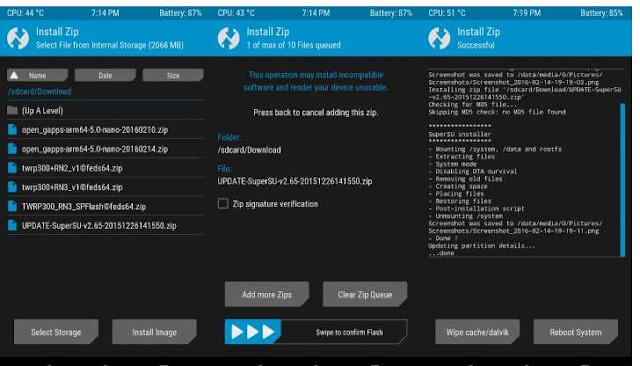Click the TWRP logo above 'Successful'

click(439, 38)
